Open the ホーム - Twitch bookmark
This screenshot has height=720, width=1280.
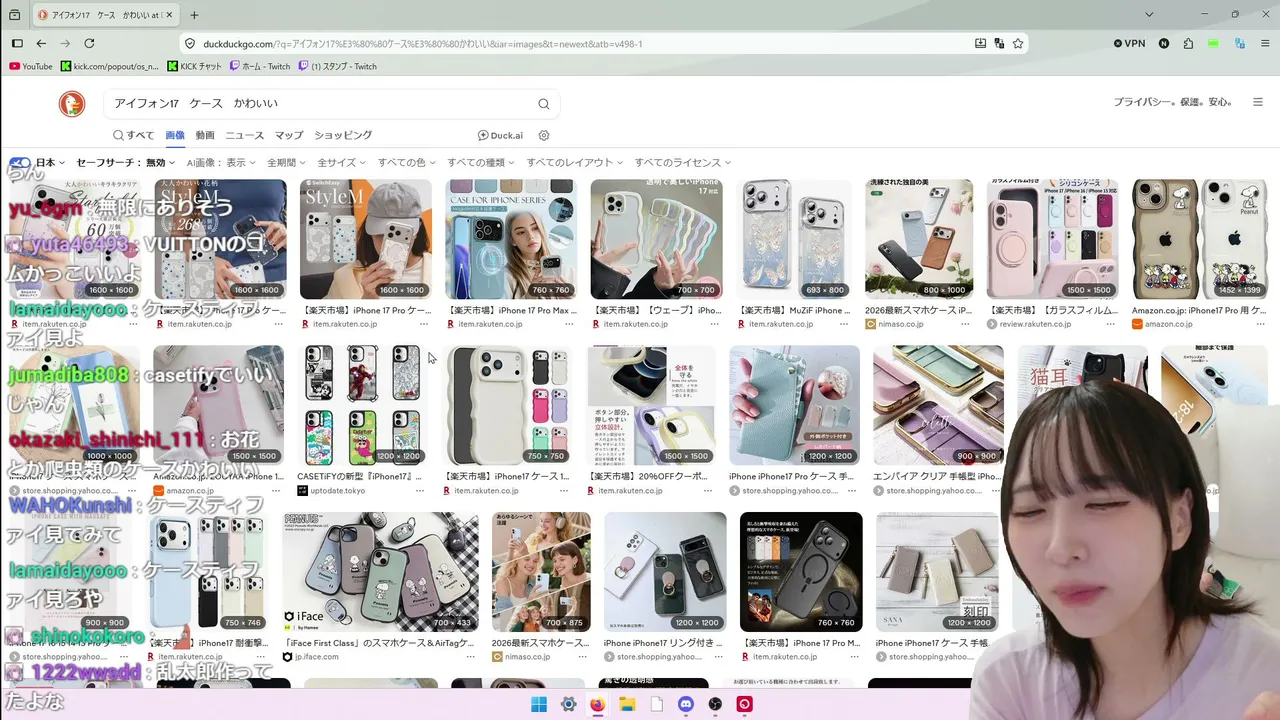click(260, 67)
